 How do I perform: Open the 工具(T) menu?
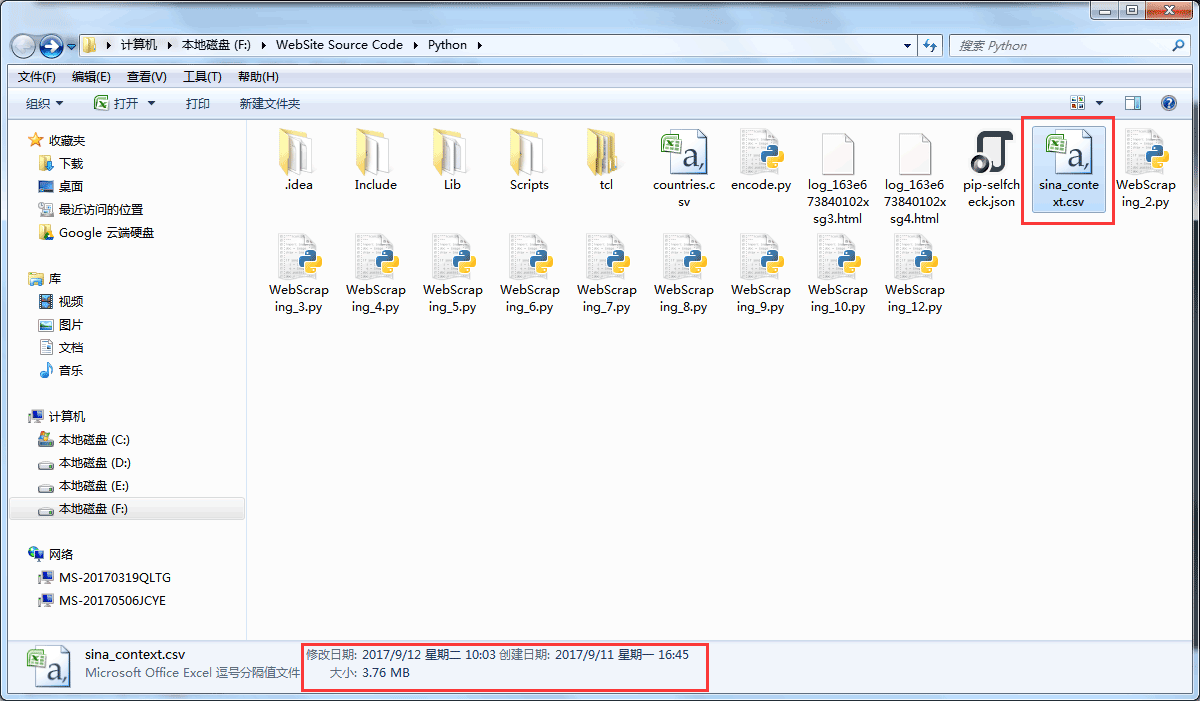click(x=202, y=77)
